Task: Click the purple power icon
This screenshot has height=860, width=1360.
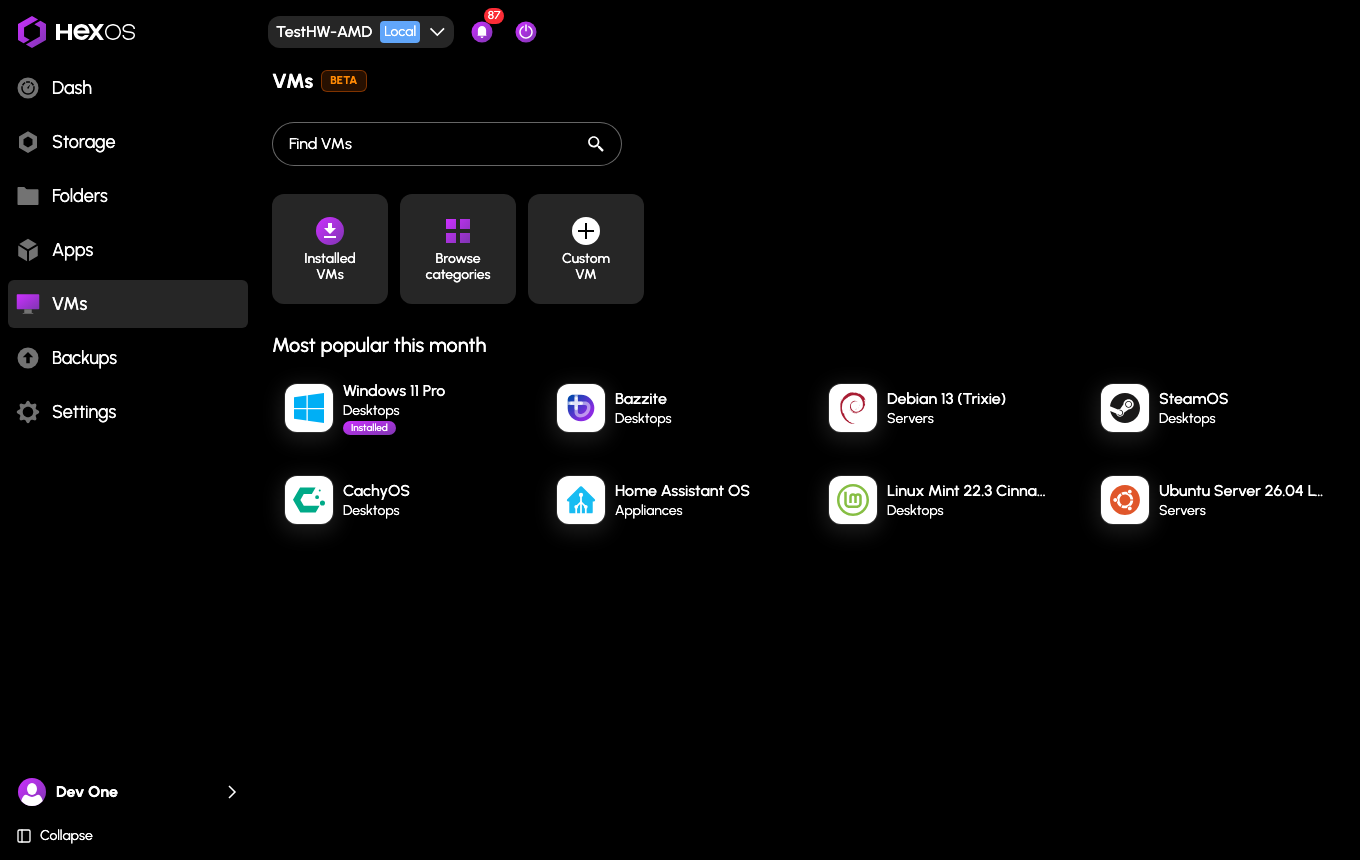Action: tap(526, 32)
